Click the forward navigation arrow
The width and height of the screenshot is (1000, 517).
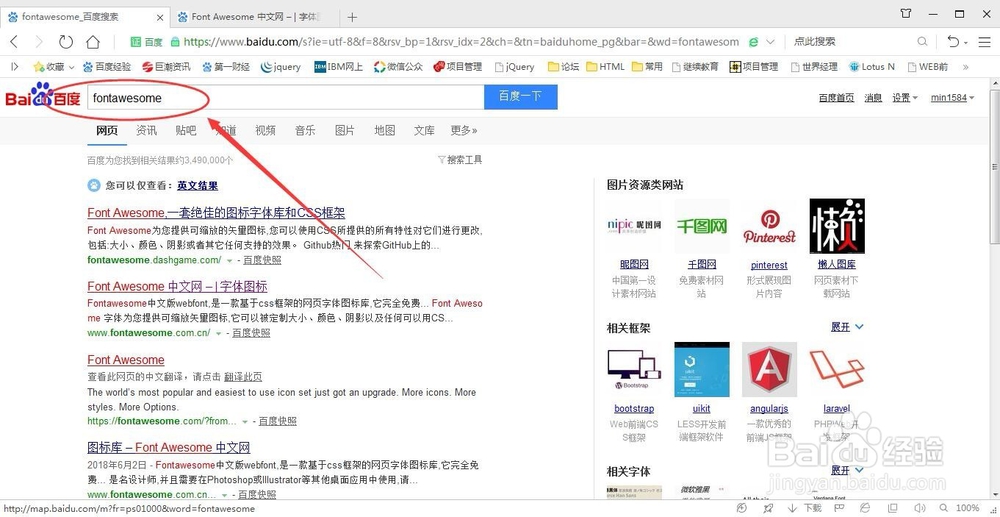tap(39, 42)
